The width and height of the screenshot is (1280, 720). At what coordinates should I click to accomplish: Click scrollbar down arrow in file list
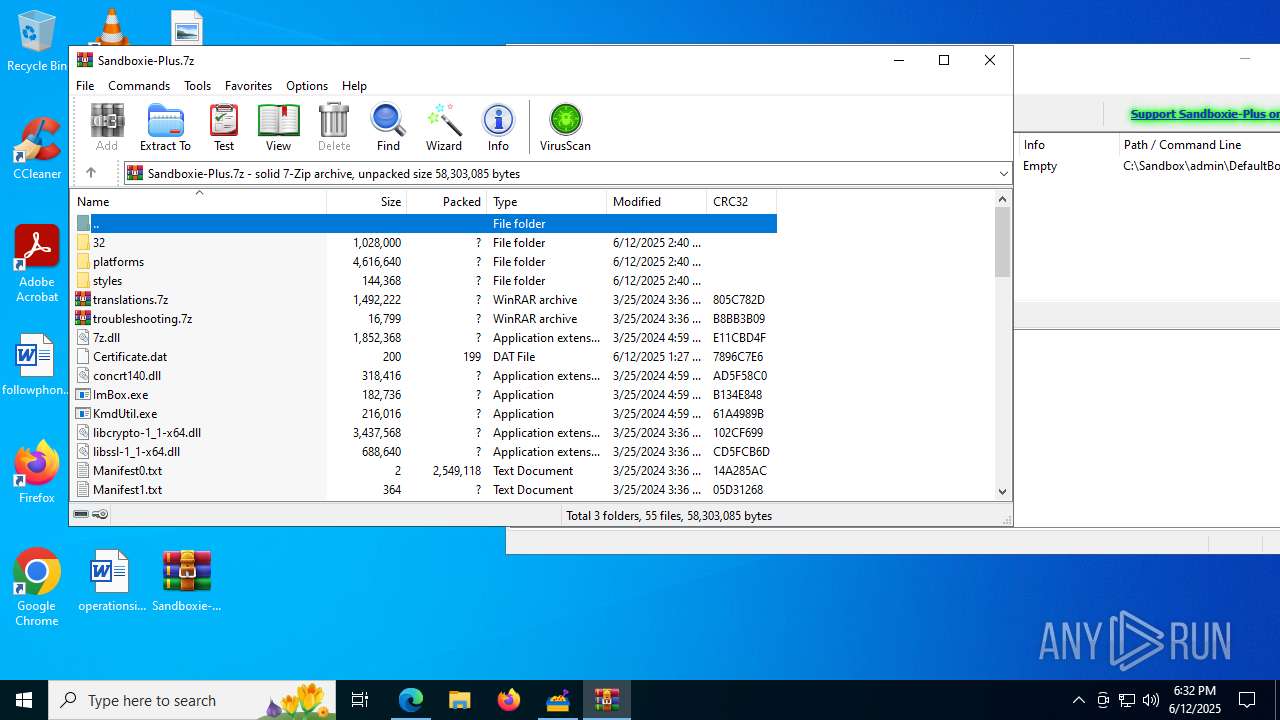click(1003, 491)
